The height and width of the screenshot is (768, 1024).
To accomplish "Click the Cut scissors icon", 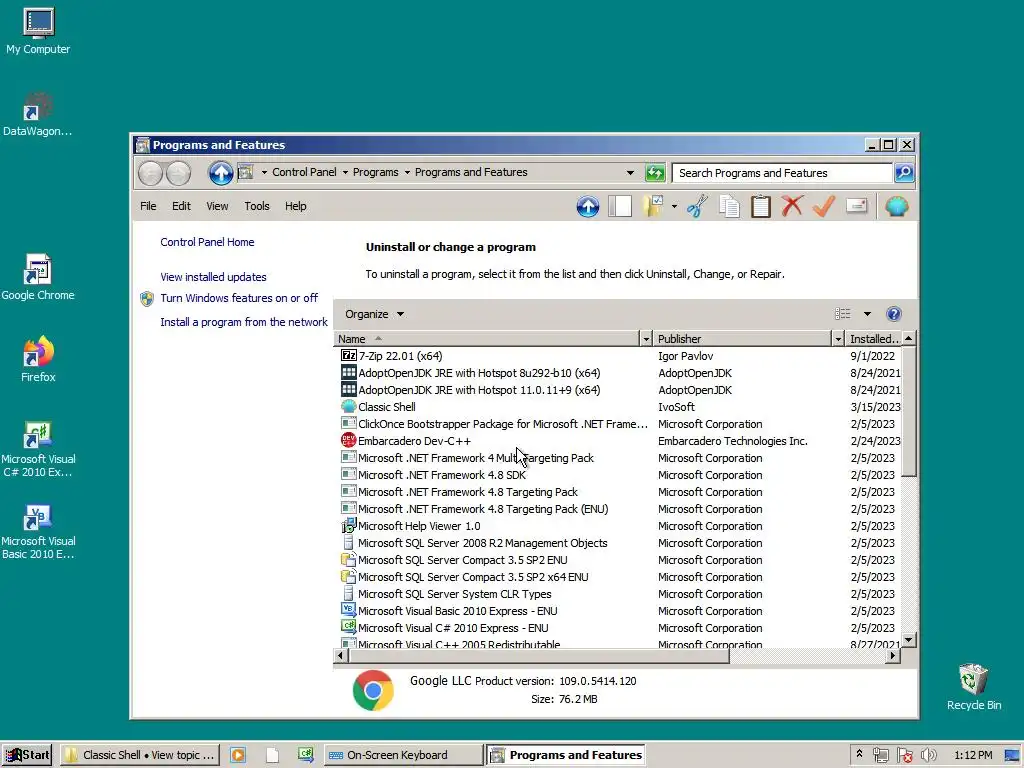I will (x=697, y=206).
